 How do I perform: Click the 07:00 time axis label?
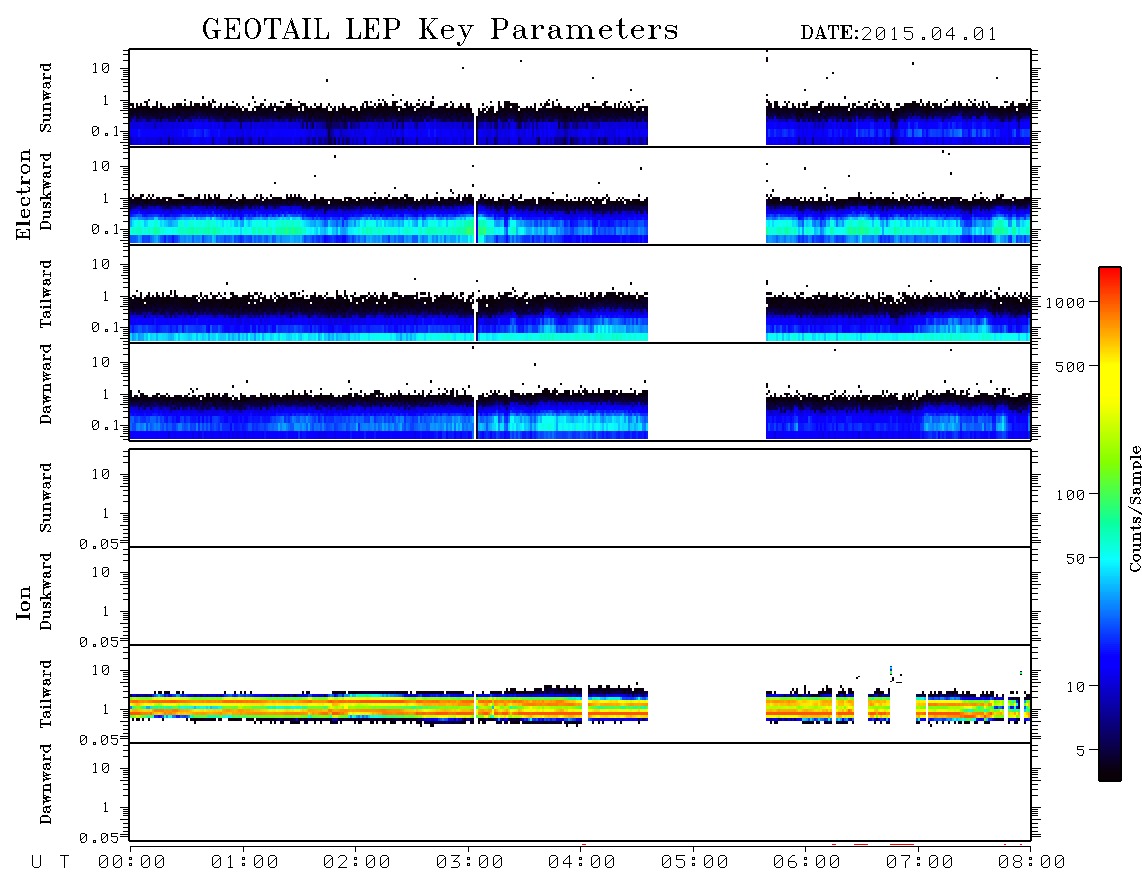[920, 863]
